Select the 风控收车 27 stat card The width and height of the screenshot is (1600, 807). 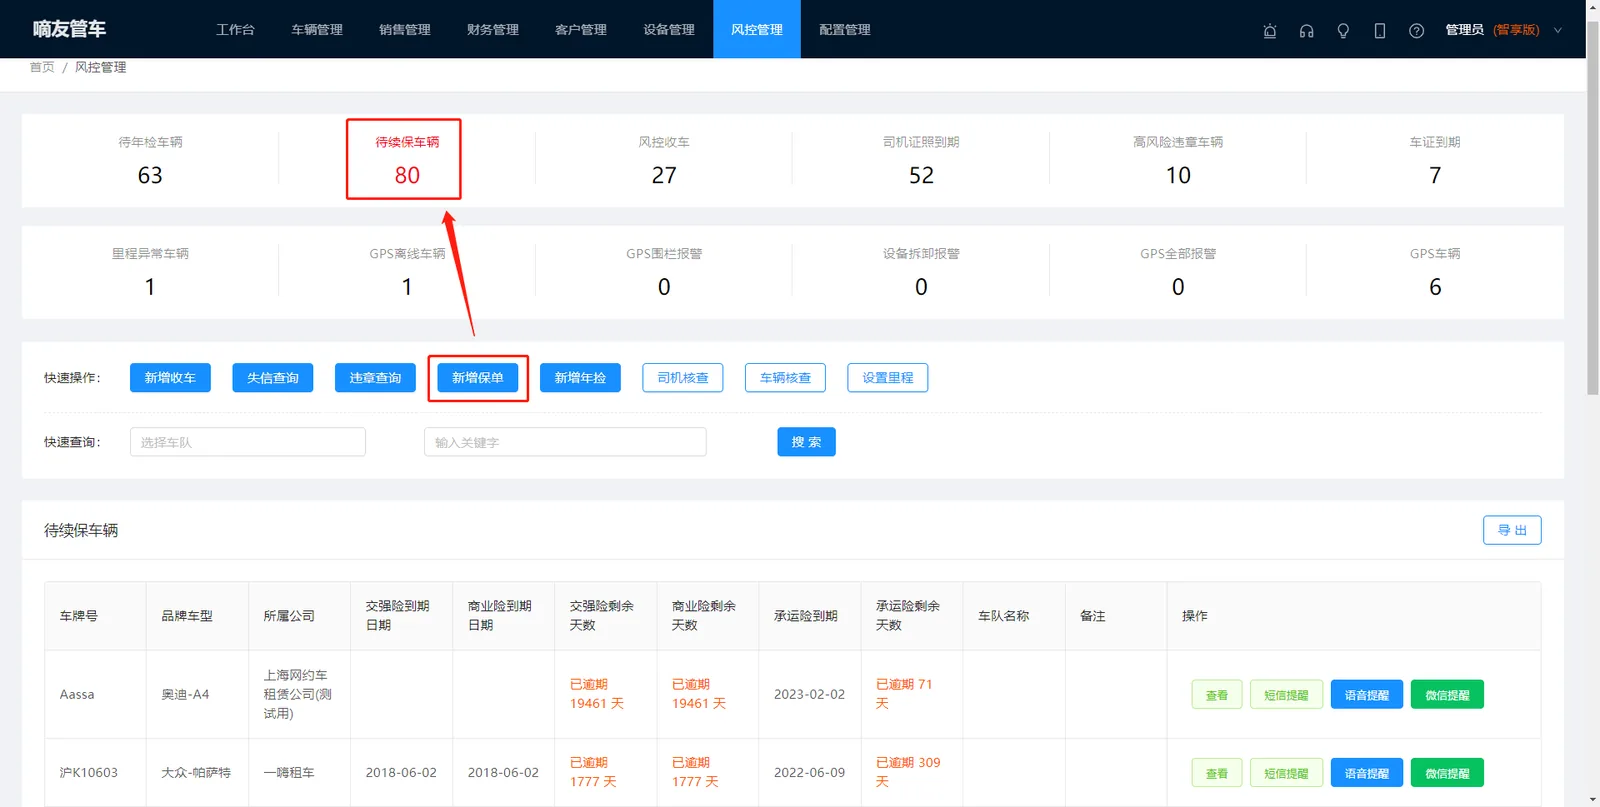(664, 160)
